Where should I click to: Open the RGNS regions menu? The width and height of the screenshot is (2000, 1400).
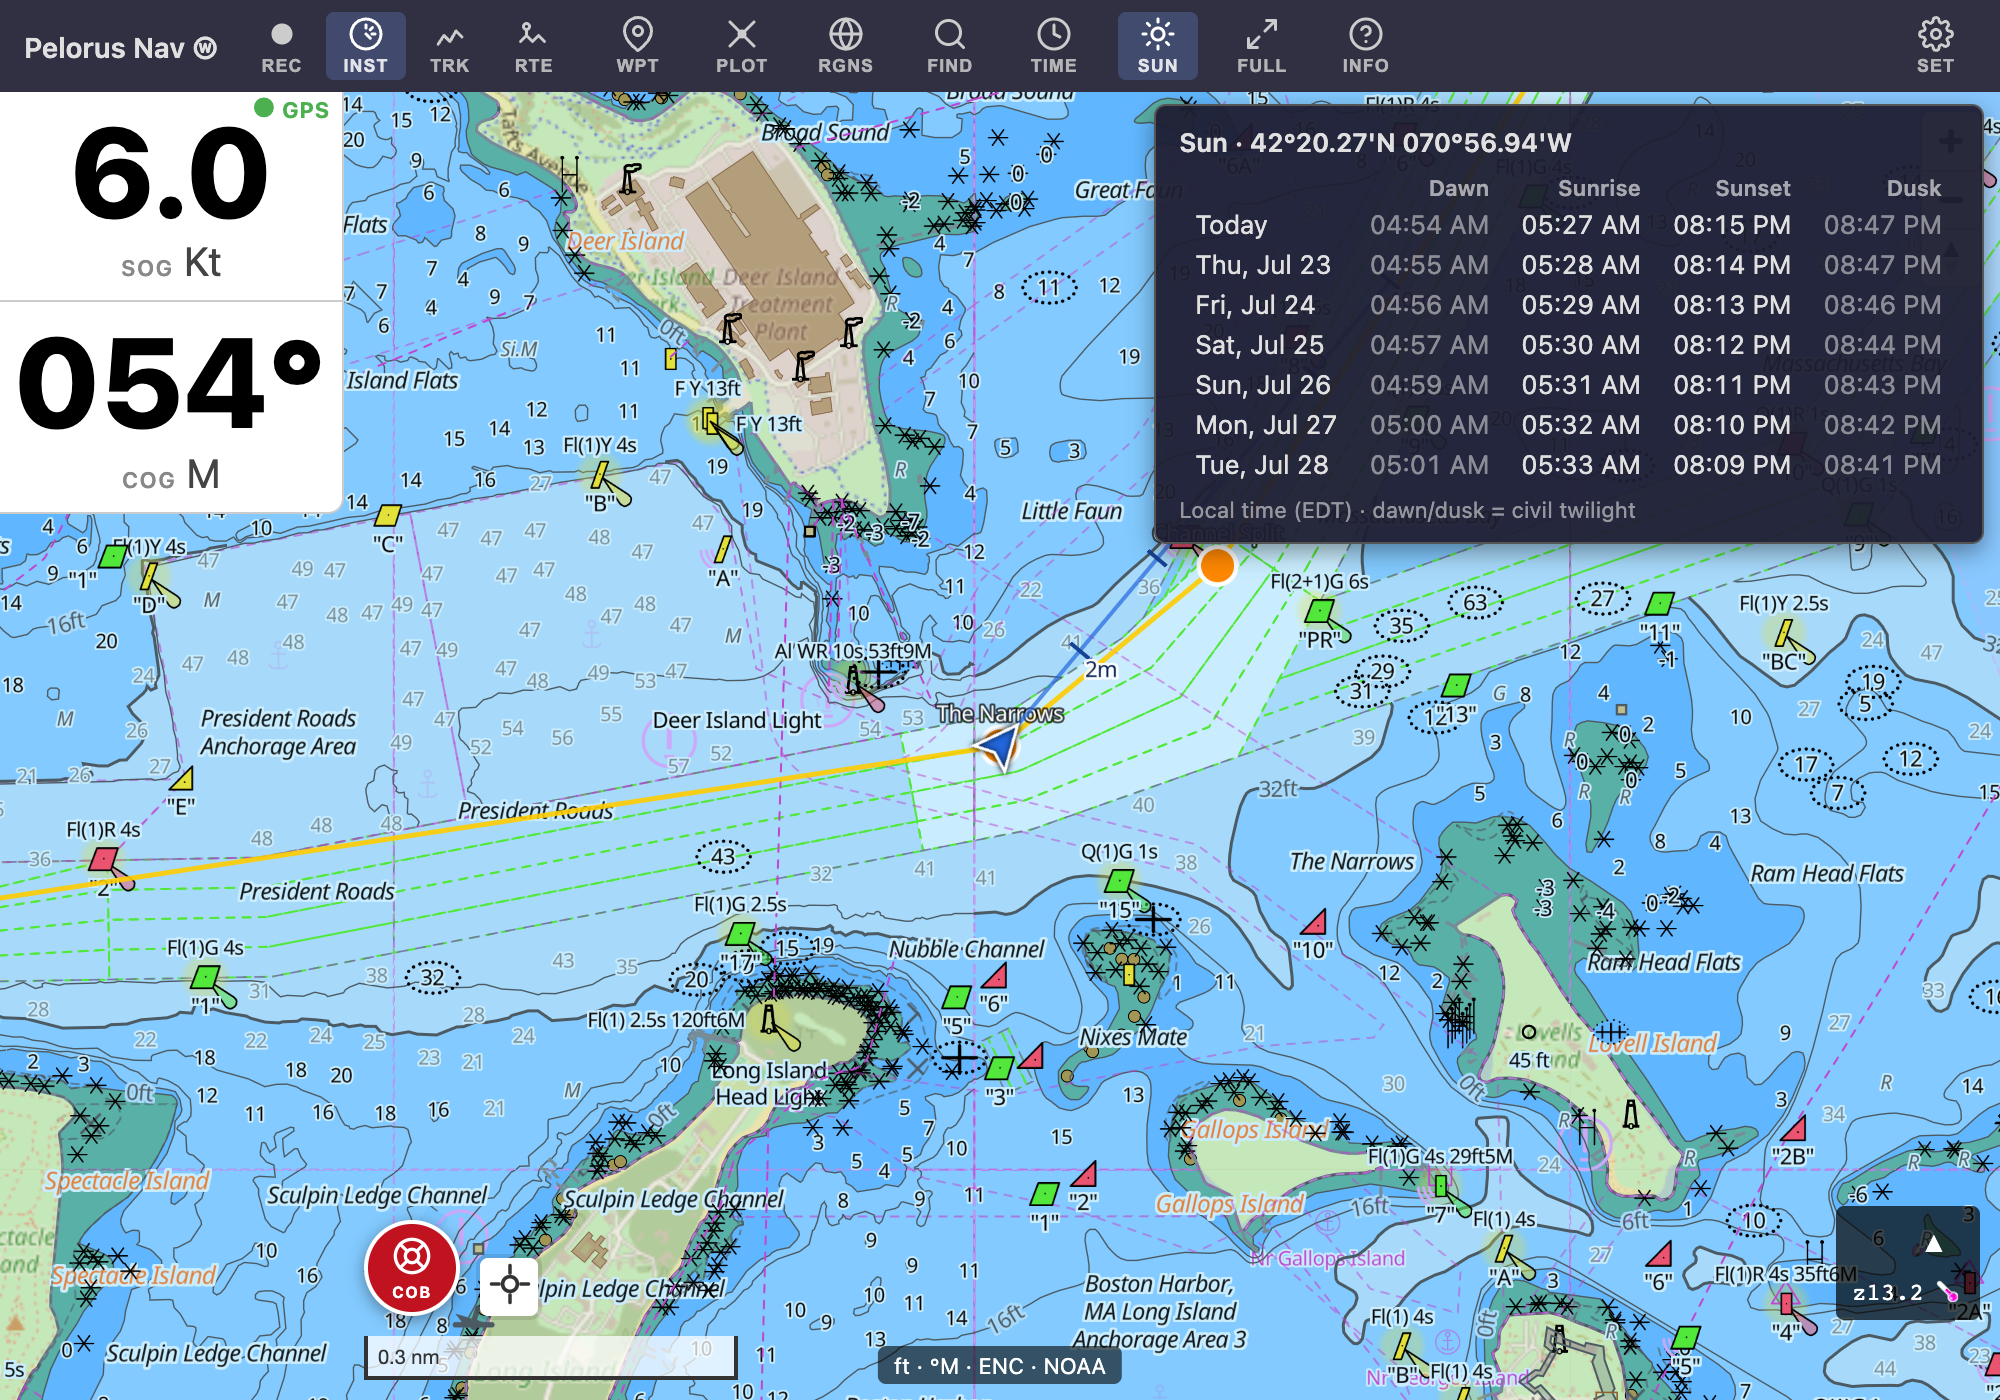[845, 47]
